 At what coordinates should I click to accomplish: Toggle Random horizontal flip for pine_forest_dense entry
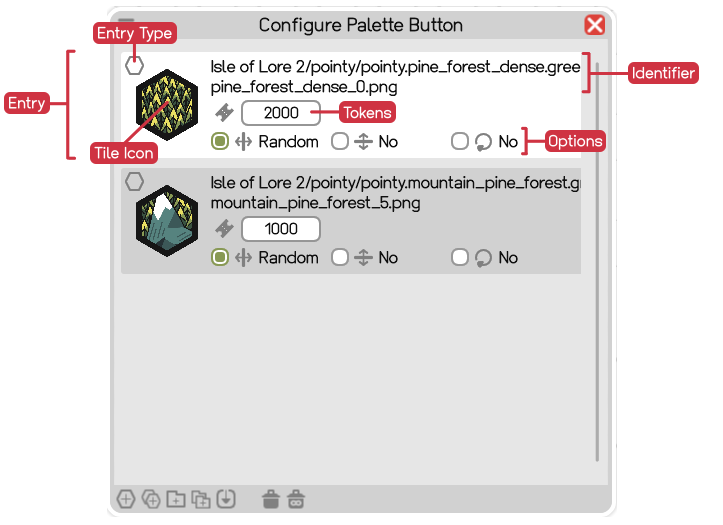[220, 142]
